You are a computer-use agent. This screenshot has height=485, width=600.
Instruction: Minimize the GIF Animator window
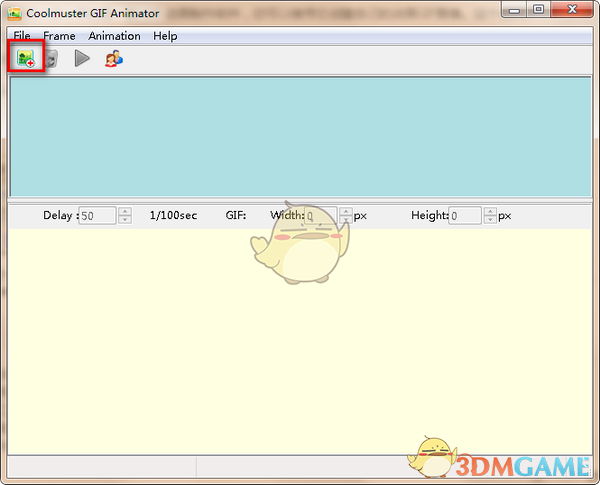514,10
